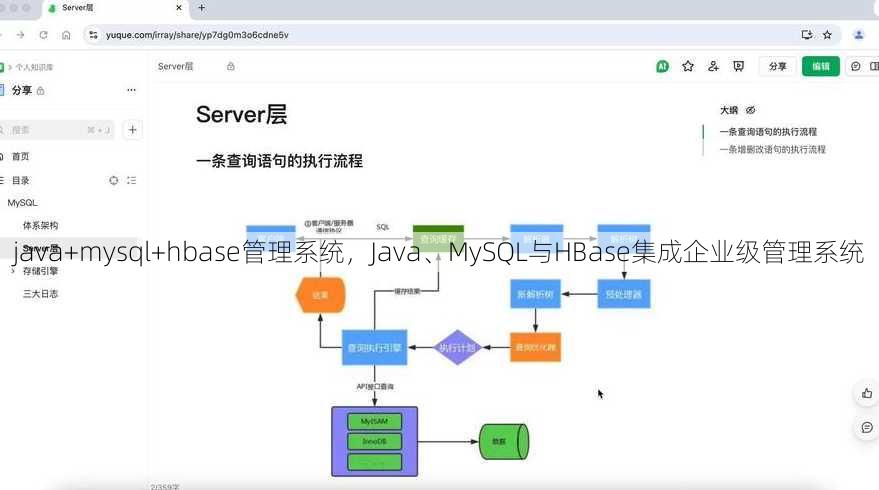Click lock icon next to 分享
The width and height of the screenshot is (879, 490).
pyautogui.click(x=40, y=91)
